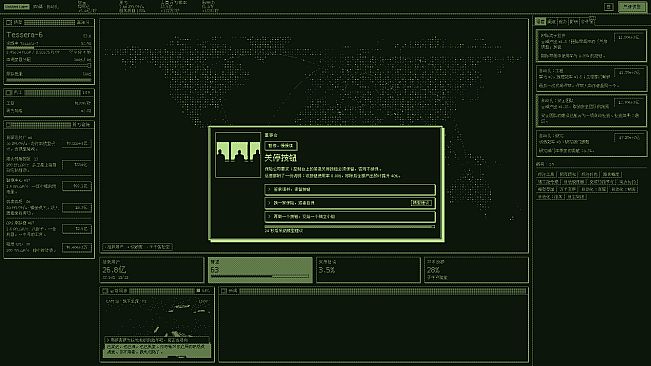Click the header icon of the wide bottom log panel
The width and height of the screenshot is (651, 366).
224,291
